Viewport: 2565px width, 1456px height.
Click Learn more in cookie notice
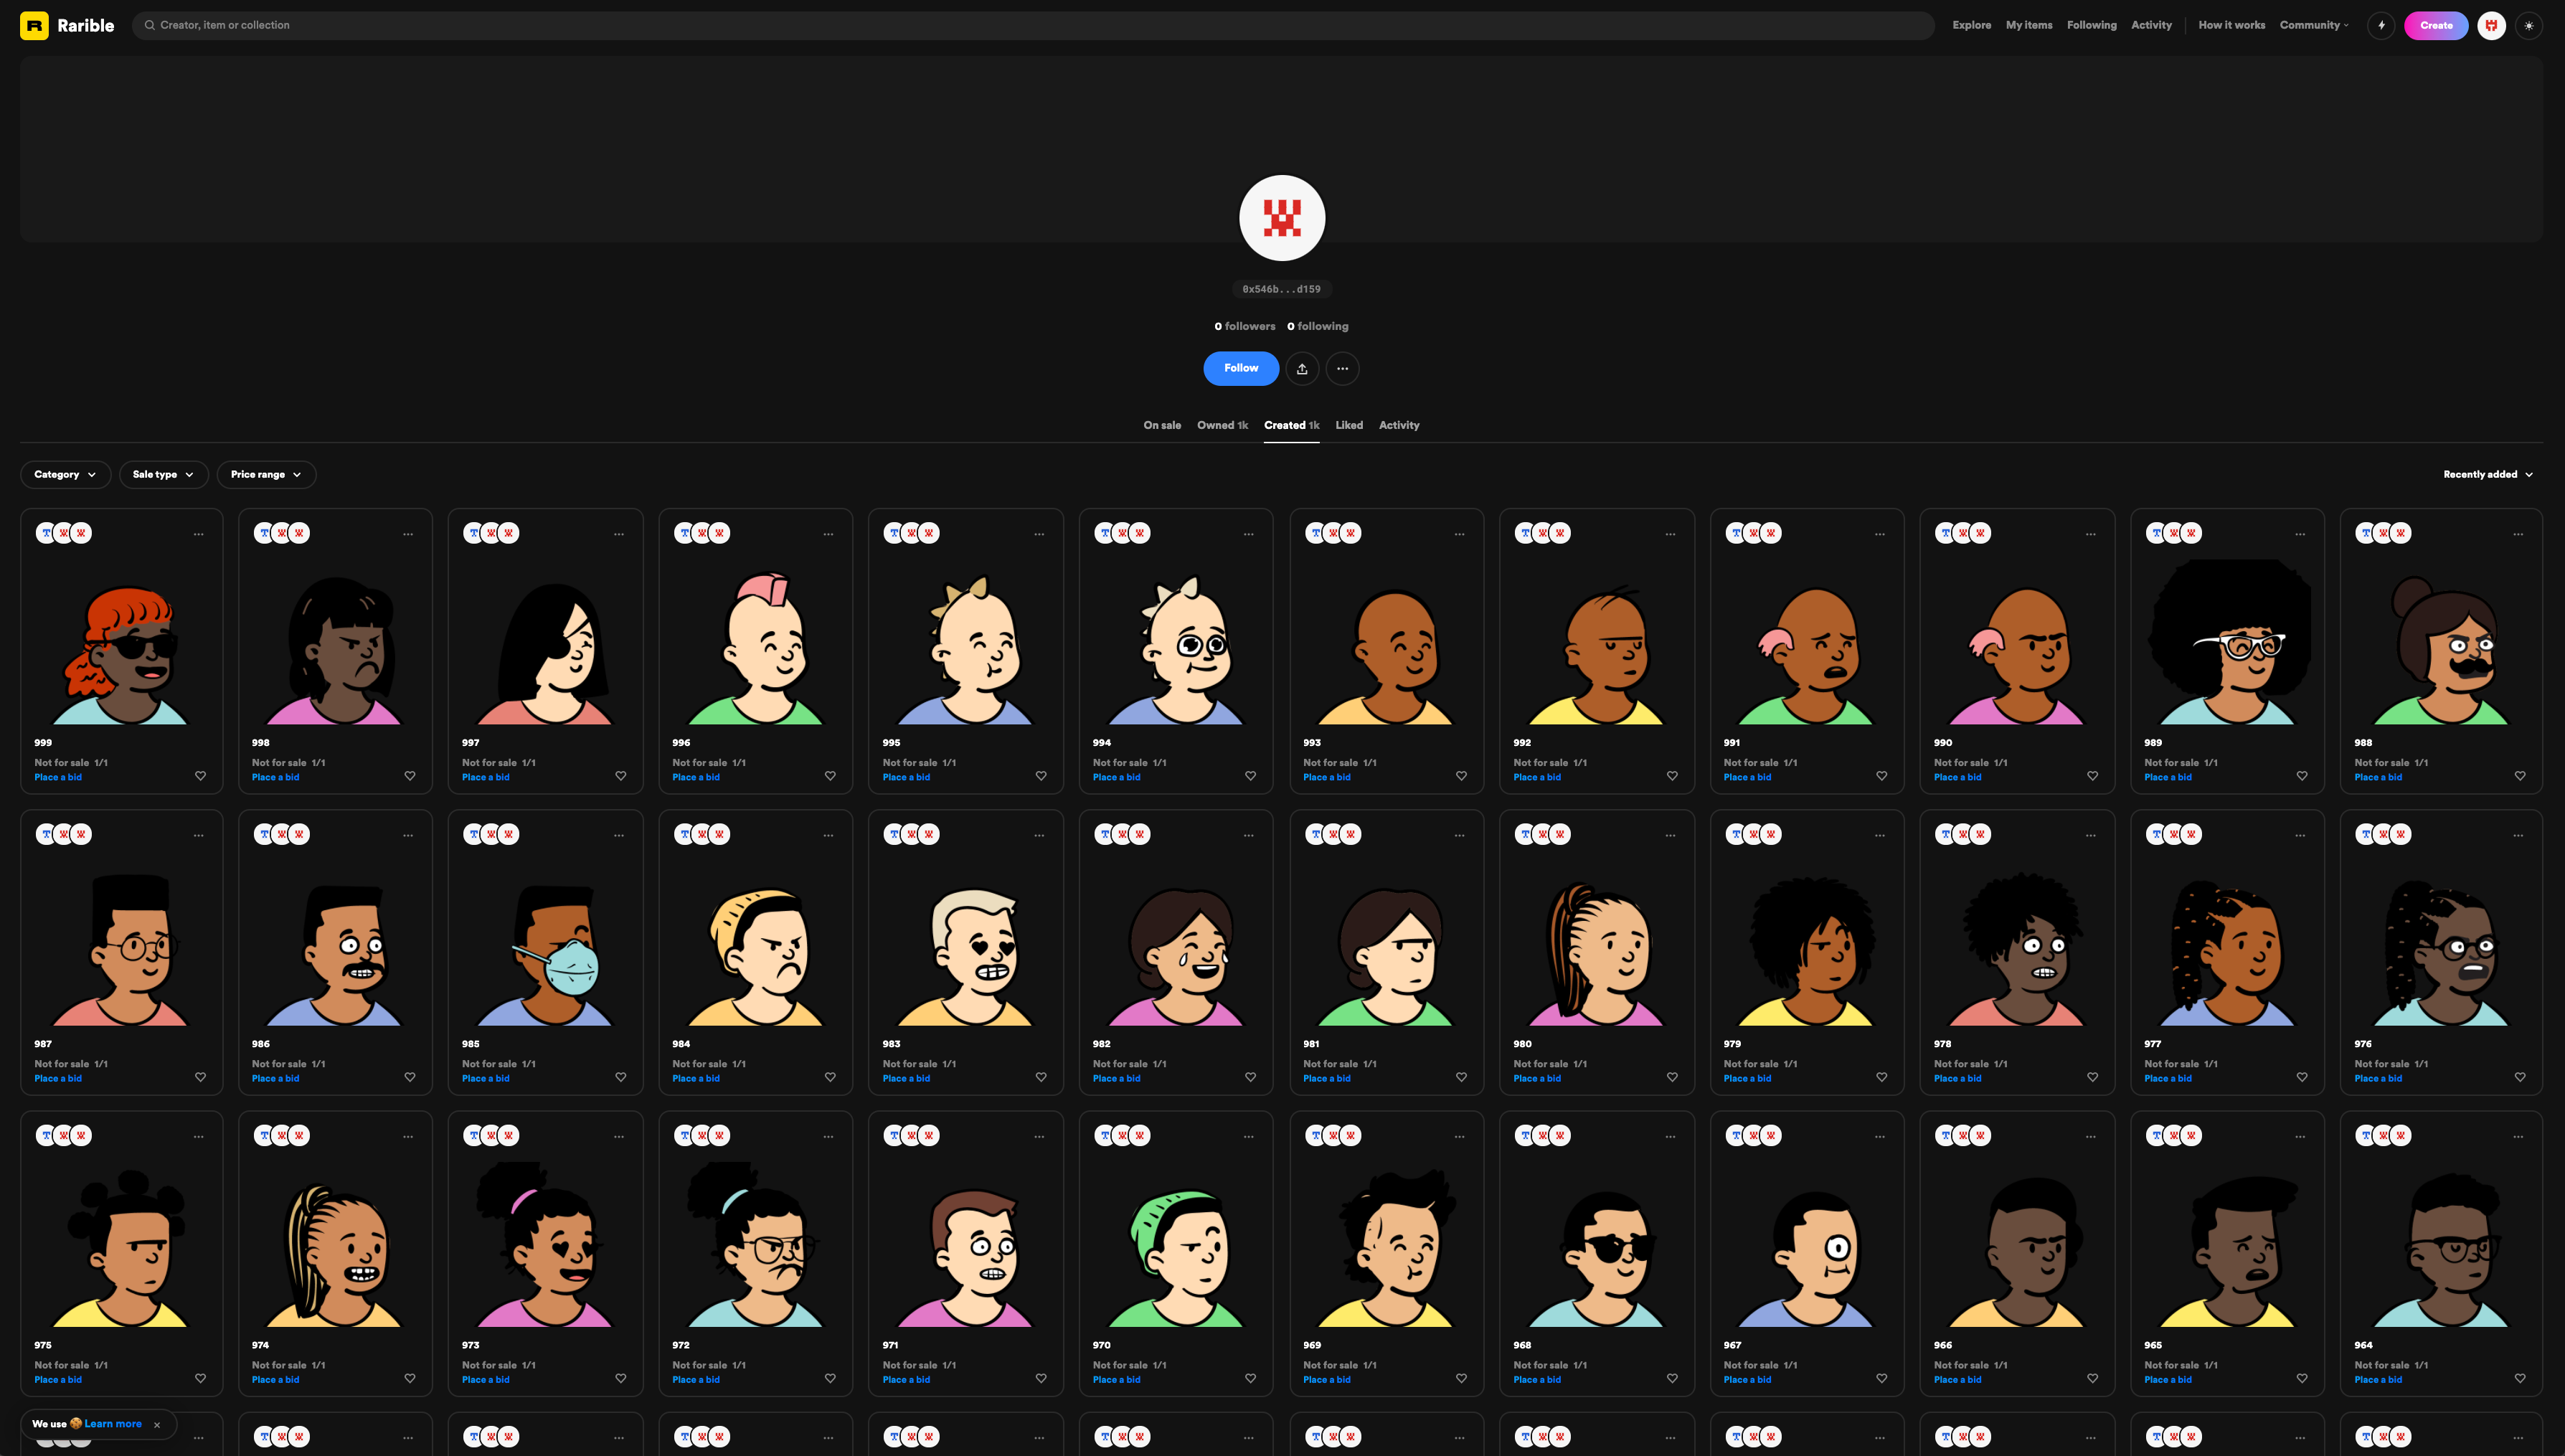click(113, 1424)
